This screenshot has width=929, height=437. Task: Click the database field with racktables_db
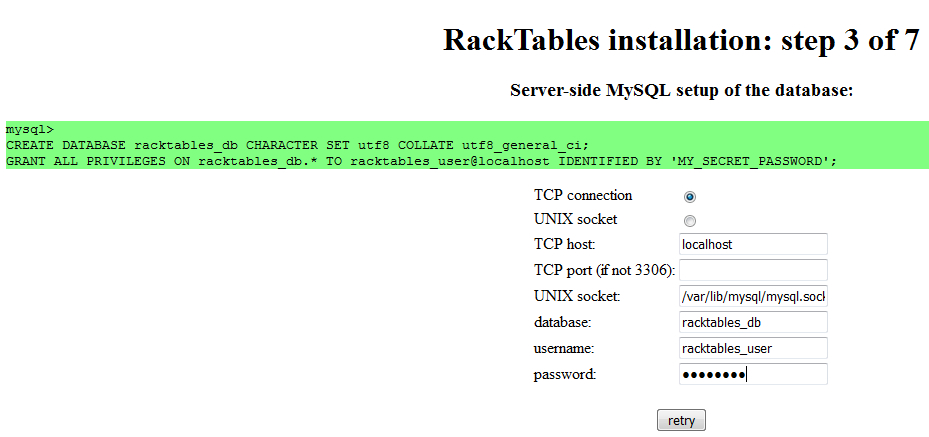coord(753,322)
